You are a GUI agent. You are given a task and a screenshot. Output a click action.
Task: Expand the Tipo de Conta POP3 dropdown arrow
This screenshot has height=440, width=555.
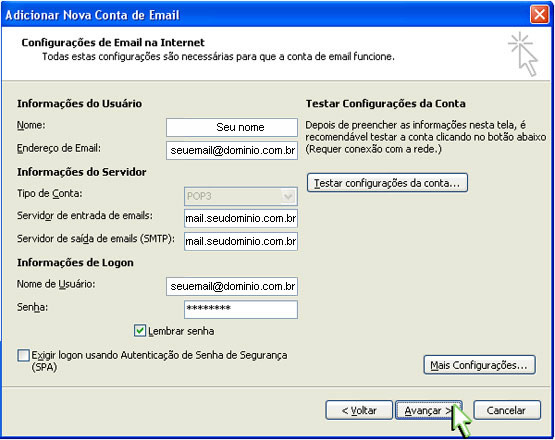(288, 196)
